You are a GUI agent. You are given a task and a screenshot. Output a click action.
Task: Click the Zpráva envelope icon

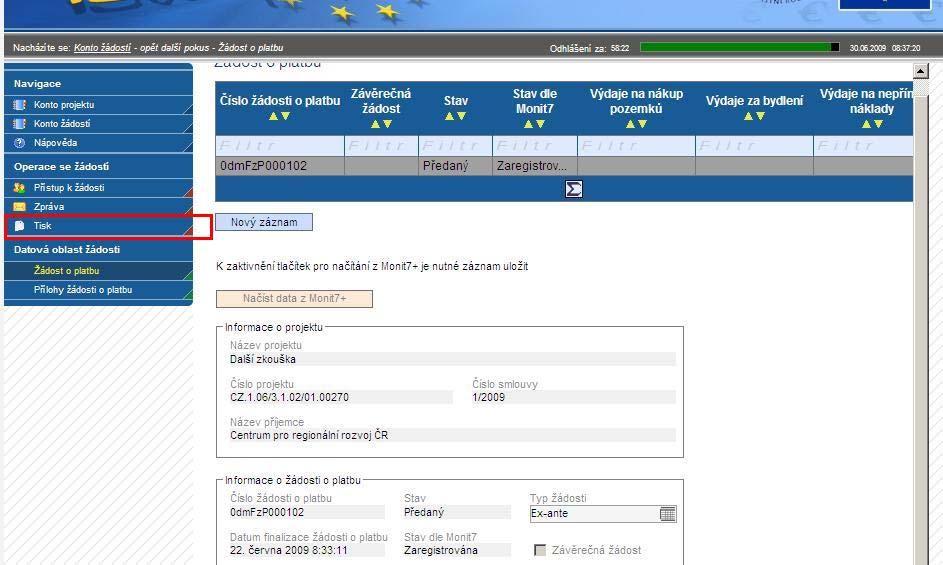(x=19, y=206)
